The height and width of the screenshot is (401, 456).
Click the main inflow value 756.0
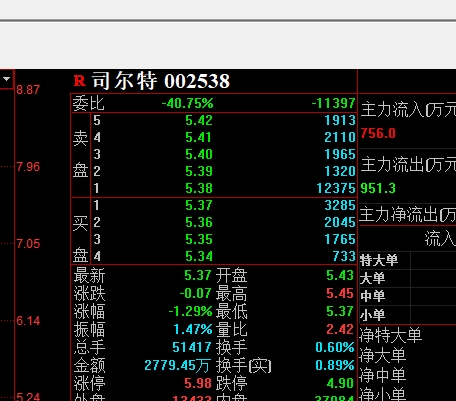[378, 134]
